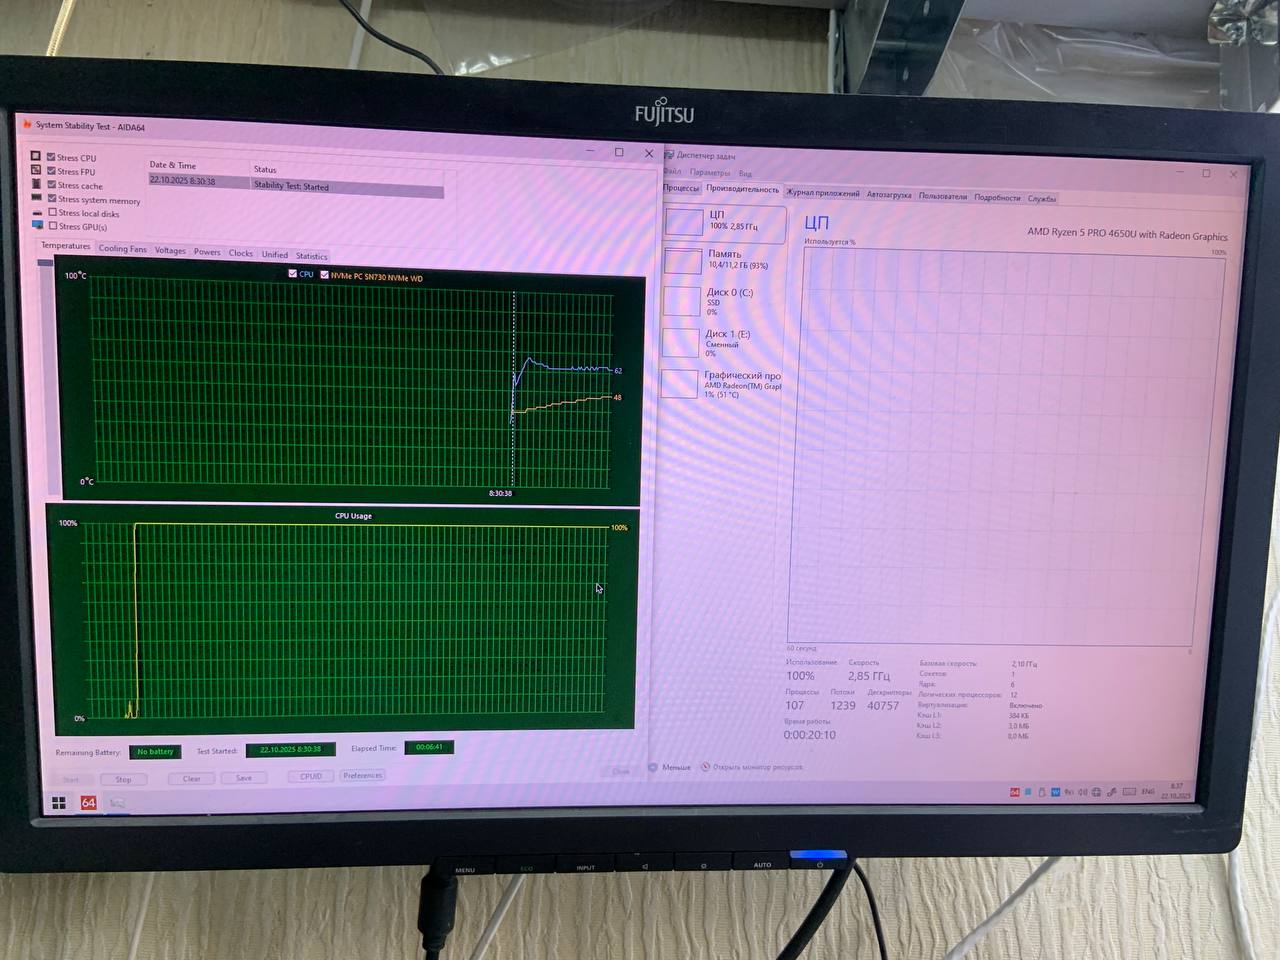Select the Диск 0 (C:) graph

[x=682, y=301]
